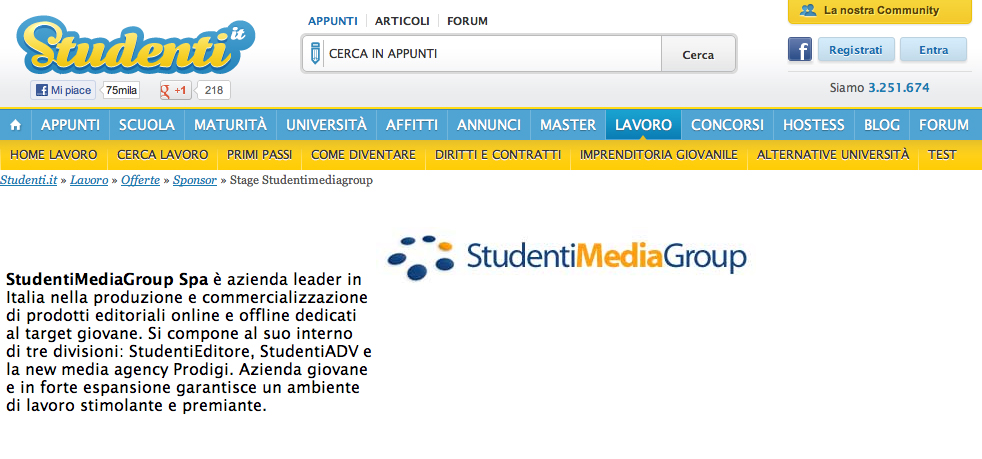Select APPUNTI search tab above search box
Image resolution: width=982 pixels, height=459 pixels.
[x=333, y=21]
